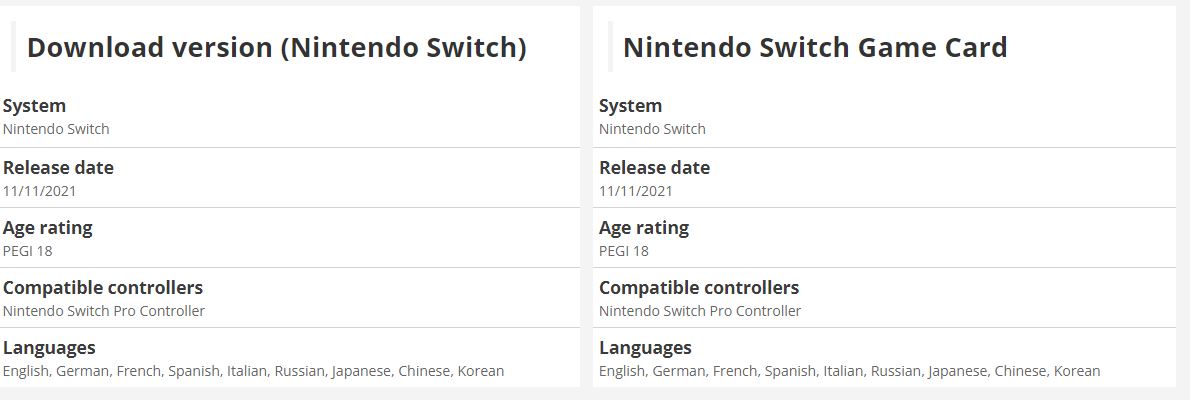
Task: Select System label in Game Card panel
Action: click(x=630, y=106)
